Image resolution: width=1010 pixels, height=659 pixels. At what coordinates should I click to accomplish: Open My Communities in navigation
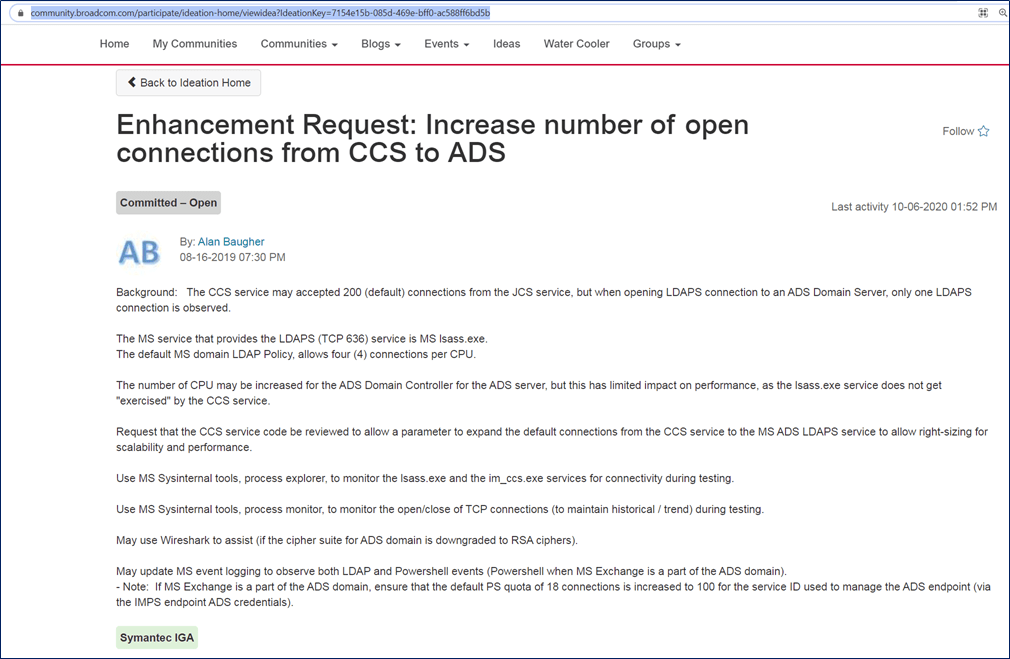pos(195,44)
